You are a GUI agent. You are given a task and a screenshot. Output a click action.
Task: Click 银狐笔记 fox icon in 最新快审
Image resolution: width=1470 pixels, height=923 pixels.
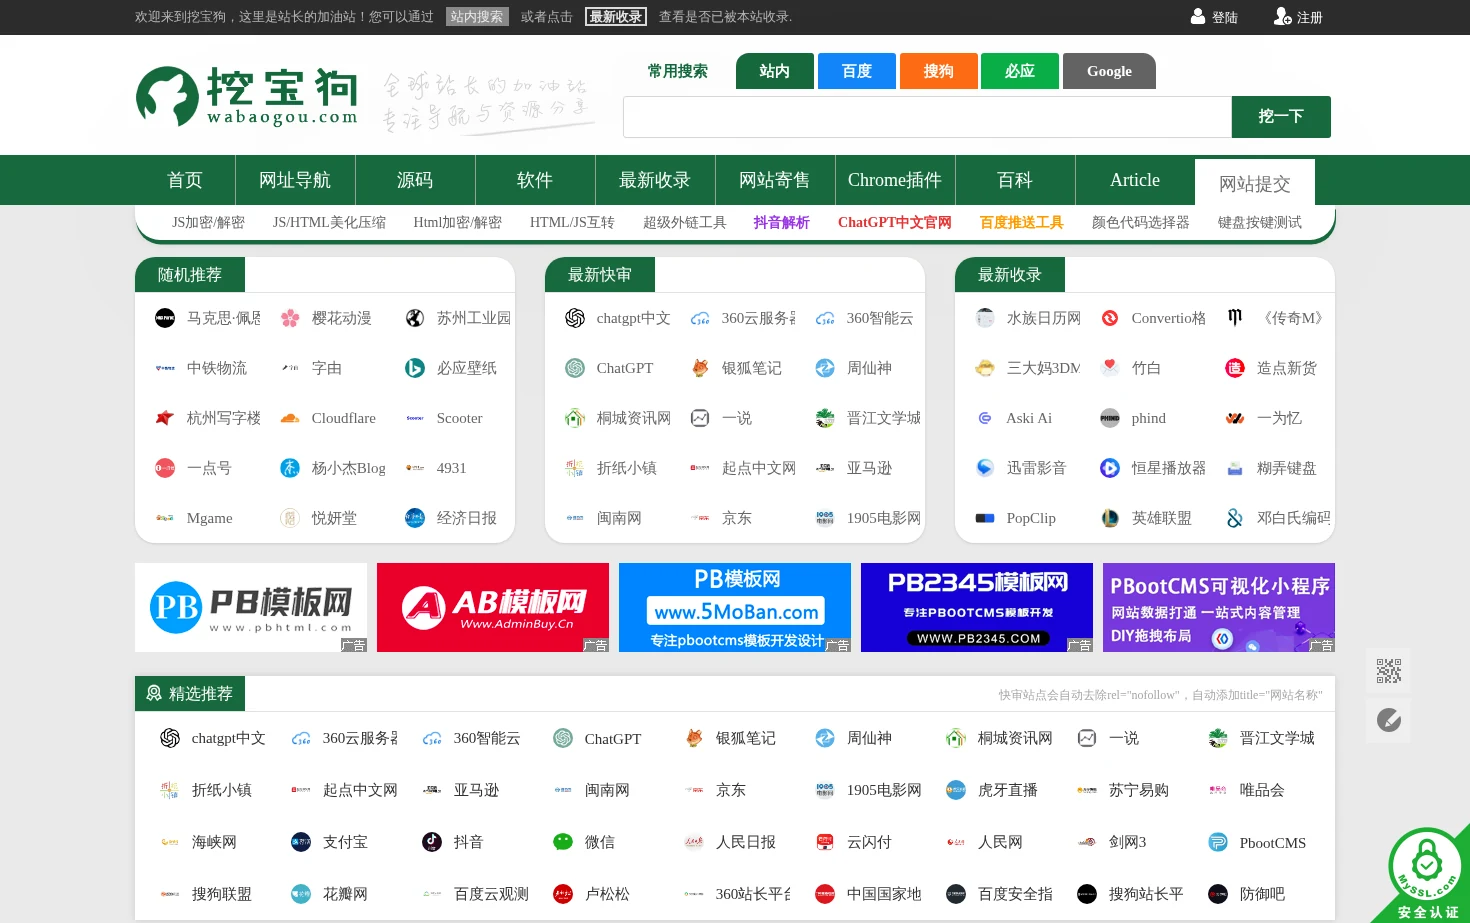tap(700, 368)
